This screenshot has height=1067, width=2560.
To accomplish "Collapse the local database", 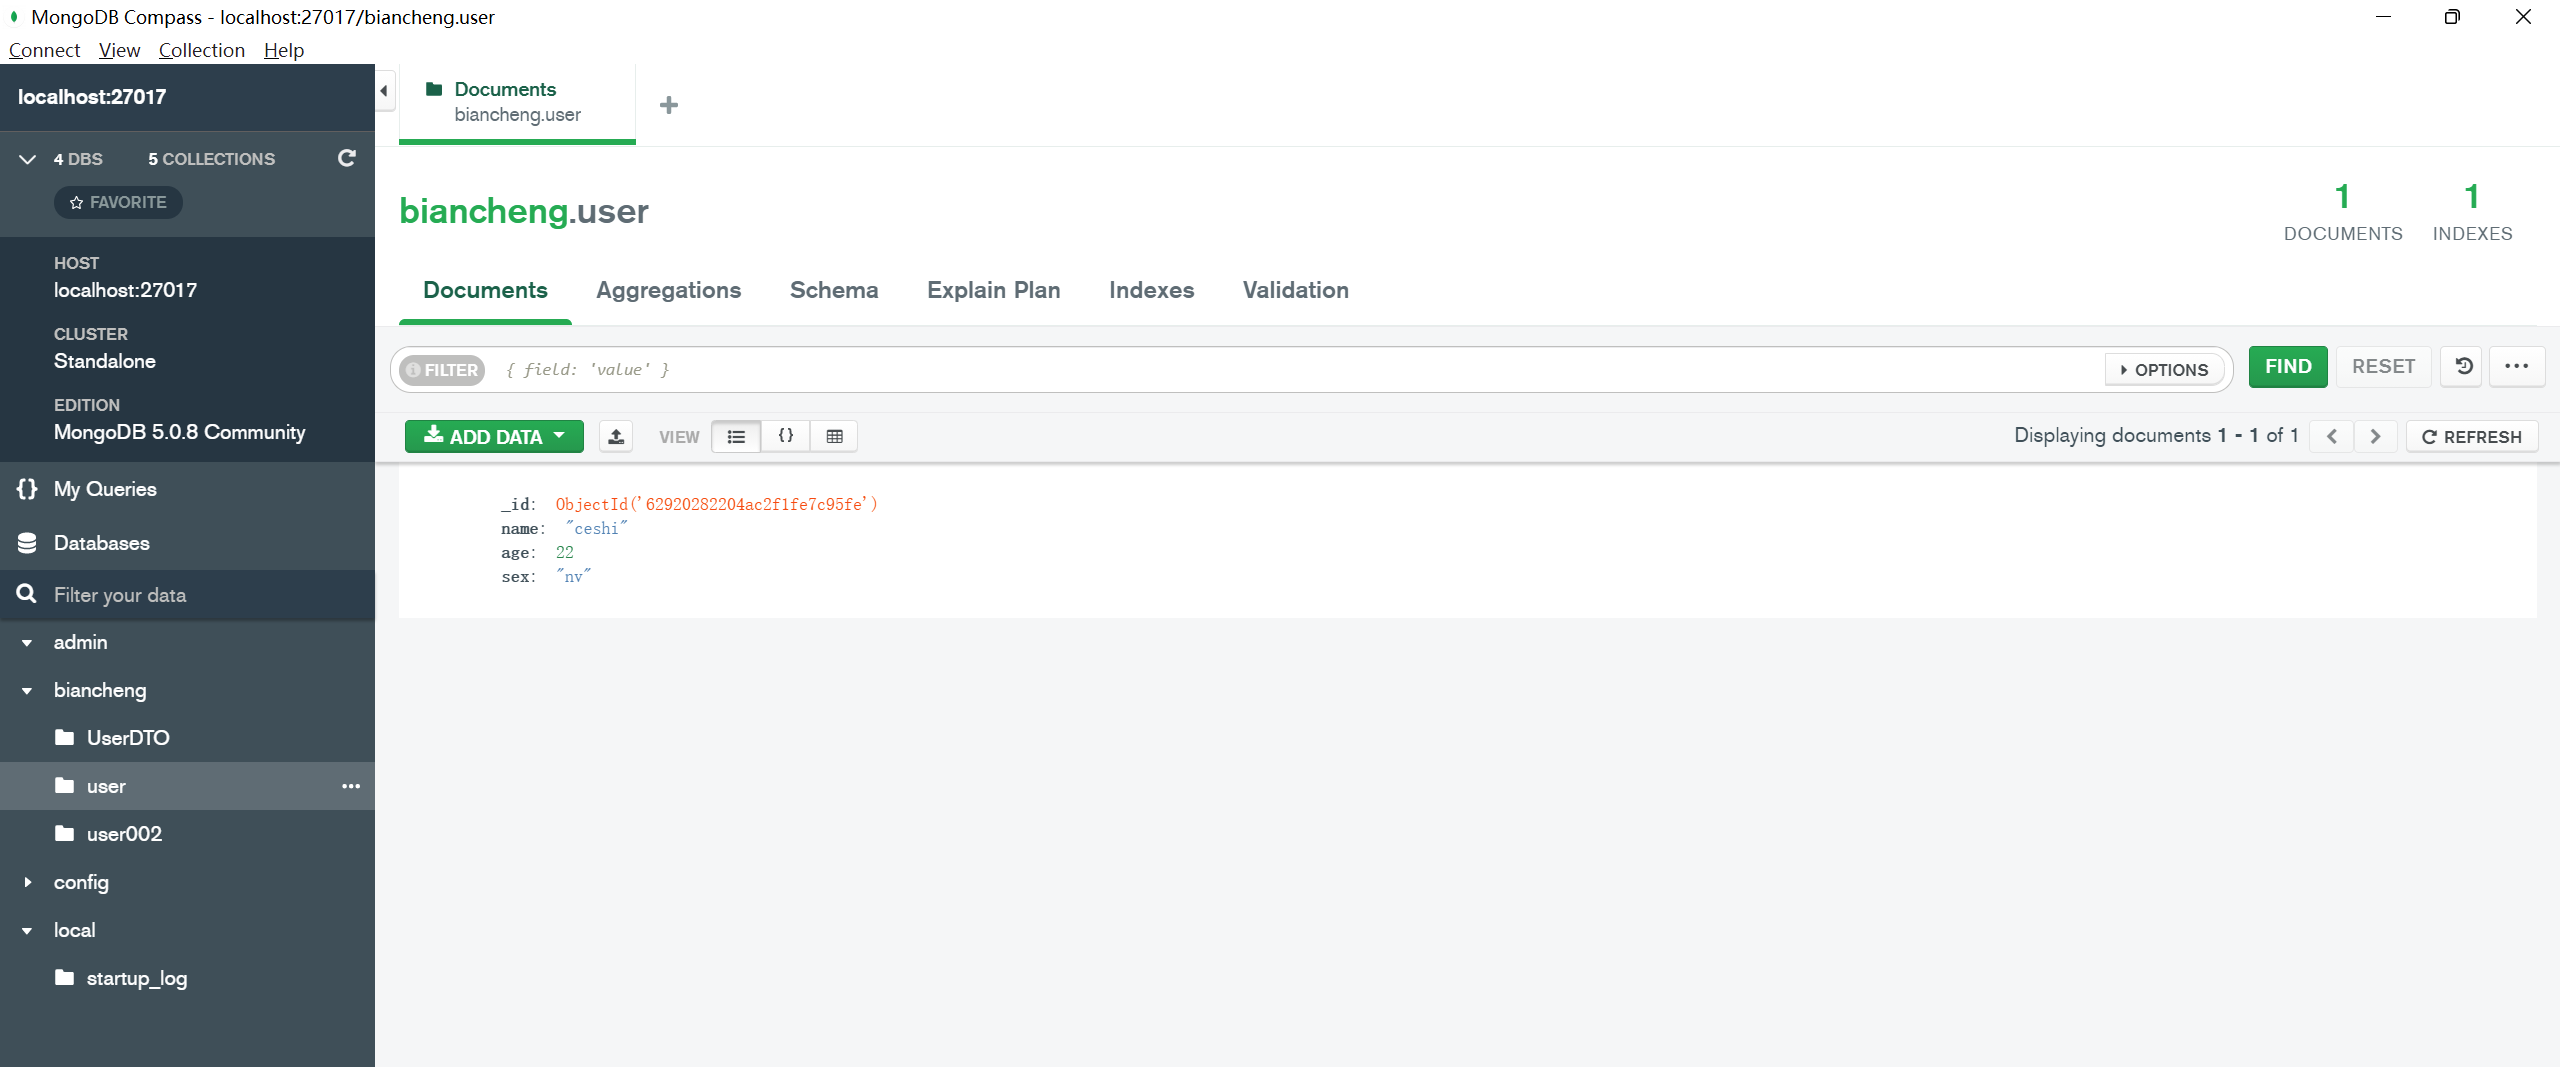I will [27, 931].
